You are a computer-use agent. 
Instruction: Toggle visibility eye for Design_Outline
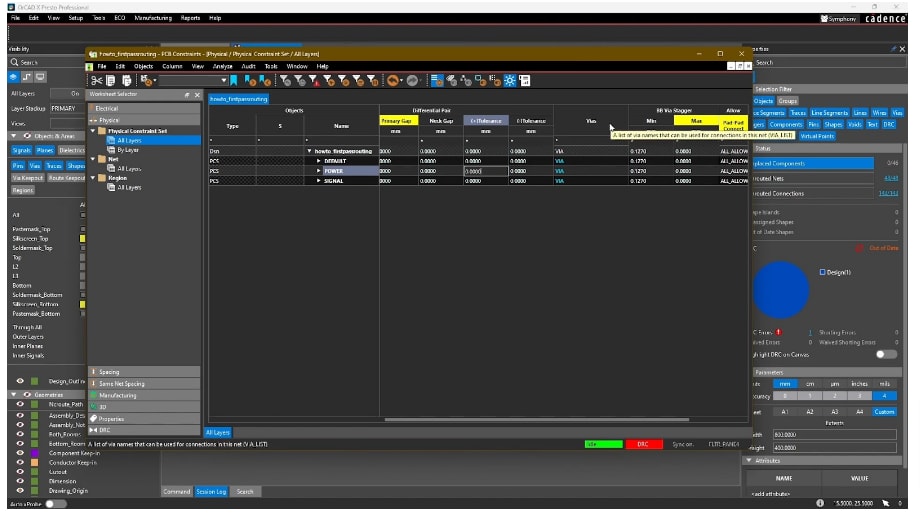[x=20, y=381]
